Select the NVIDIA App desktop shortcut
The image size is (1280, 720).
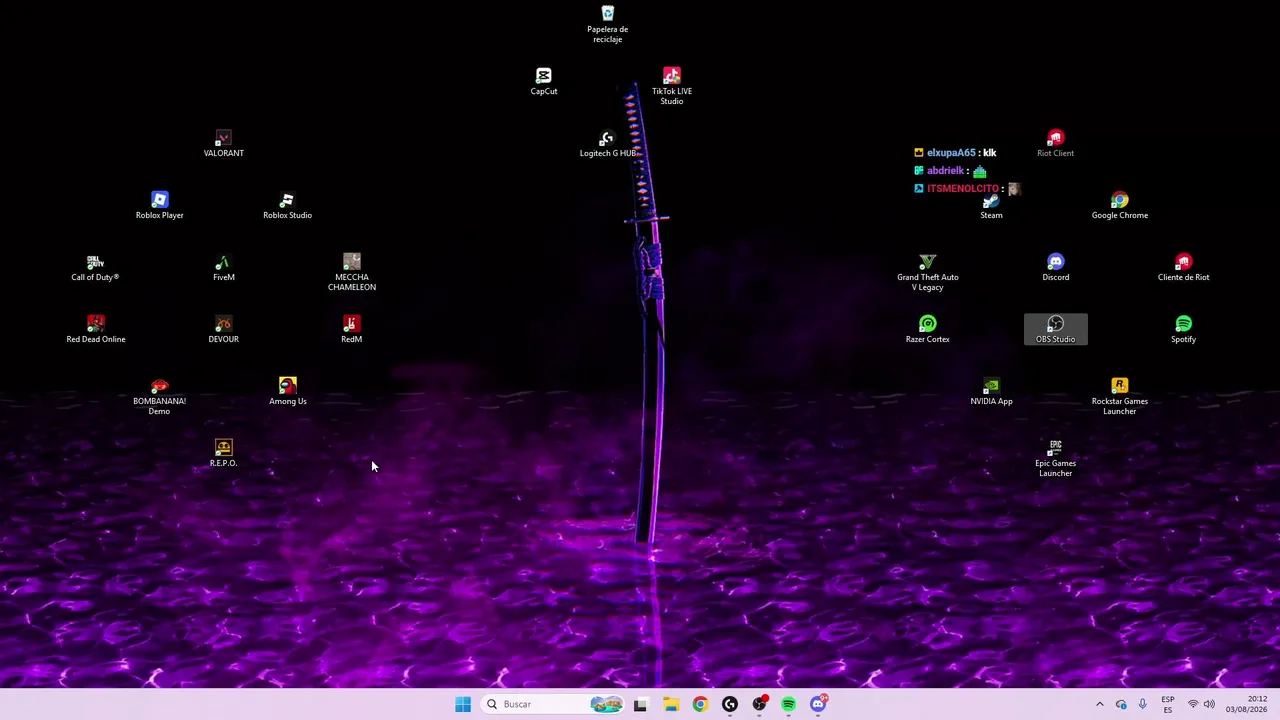point(991,392)
